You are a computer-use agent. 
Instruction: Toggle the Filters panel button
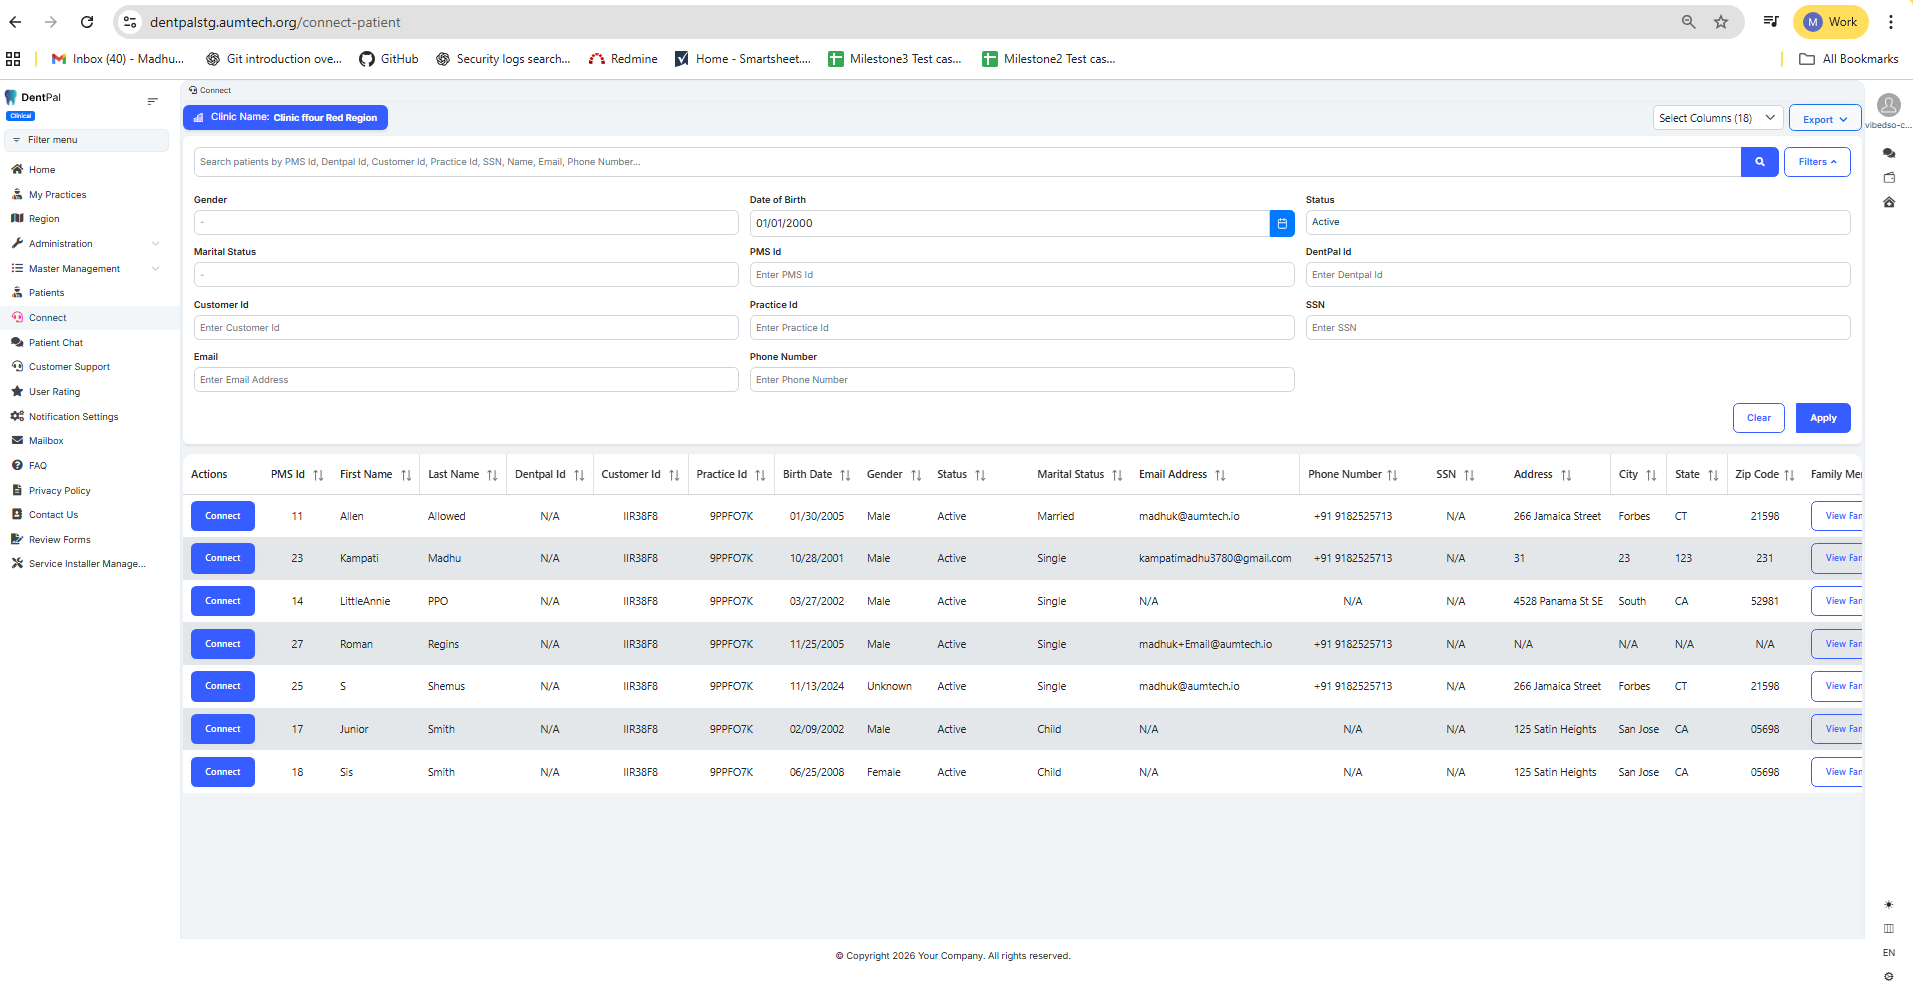coord(1817,162)
